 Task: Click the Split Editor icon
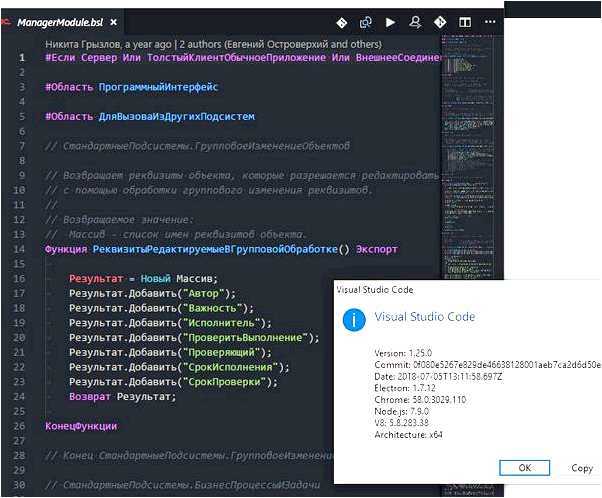465,22
